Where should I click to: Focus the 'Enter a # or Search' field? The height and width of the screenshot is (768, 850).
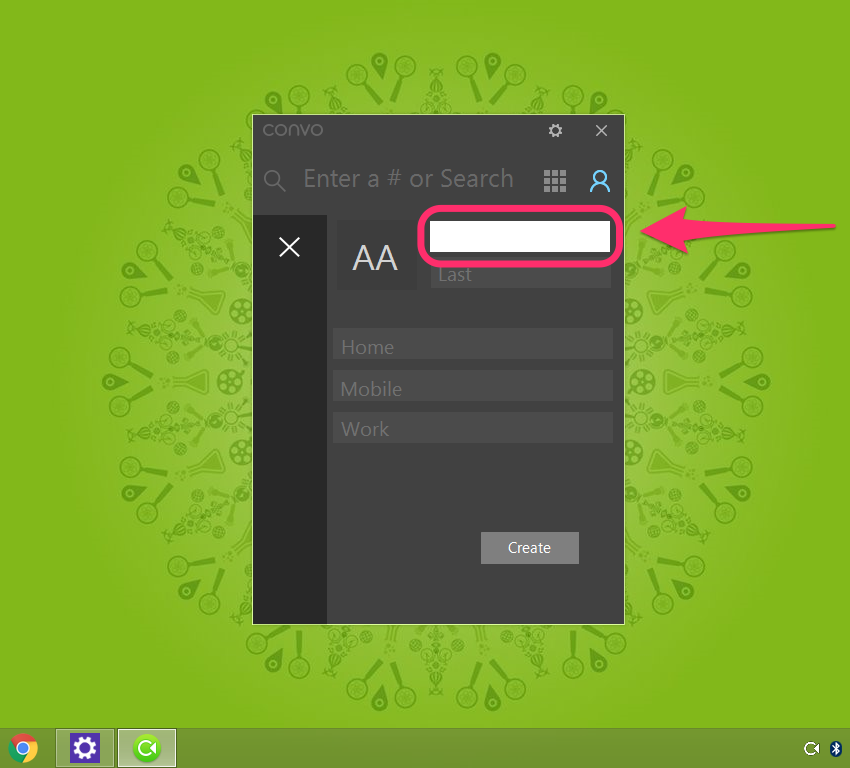click(x=408, y=179)
